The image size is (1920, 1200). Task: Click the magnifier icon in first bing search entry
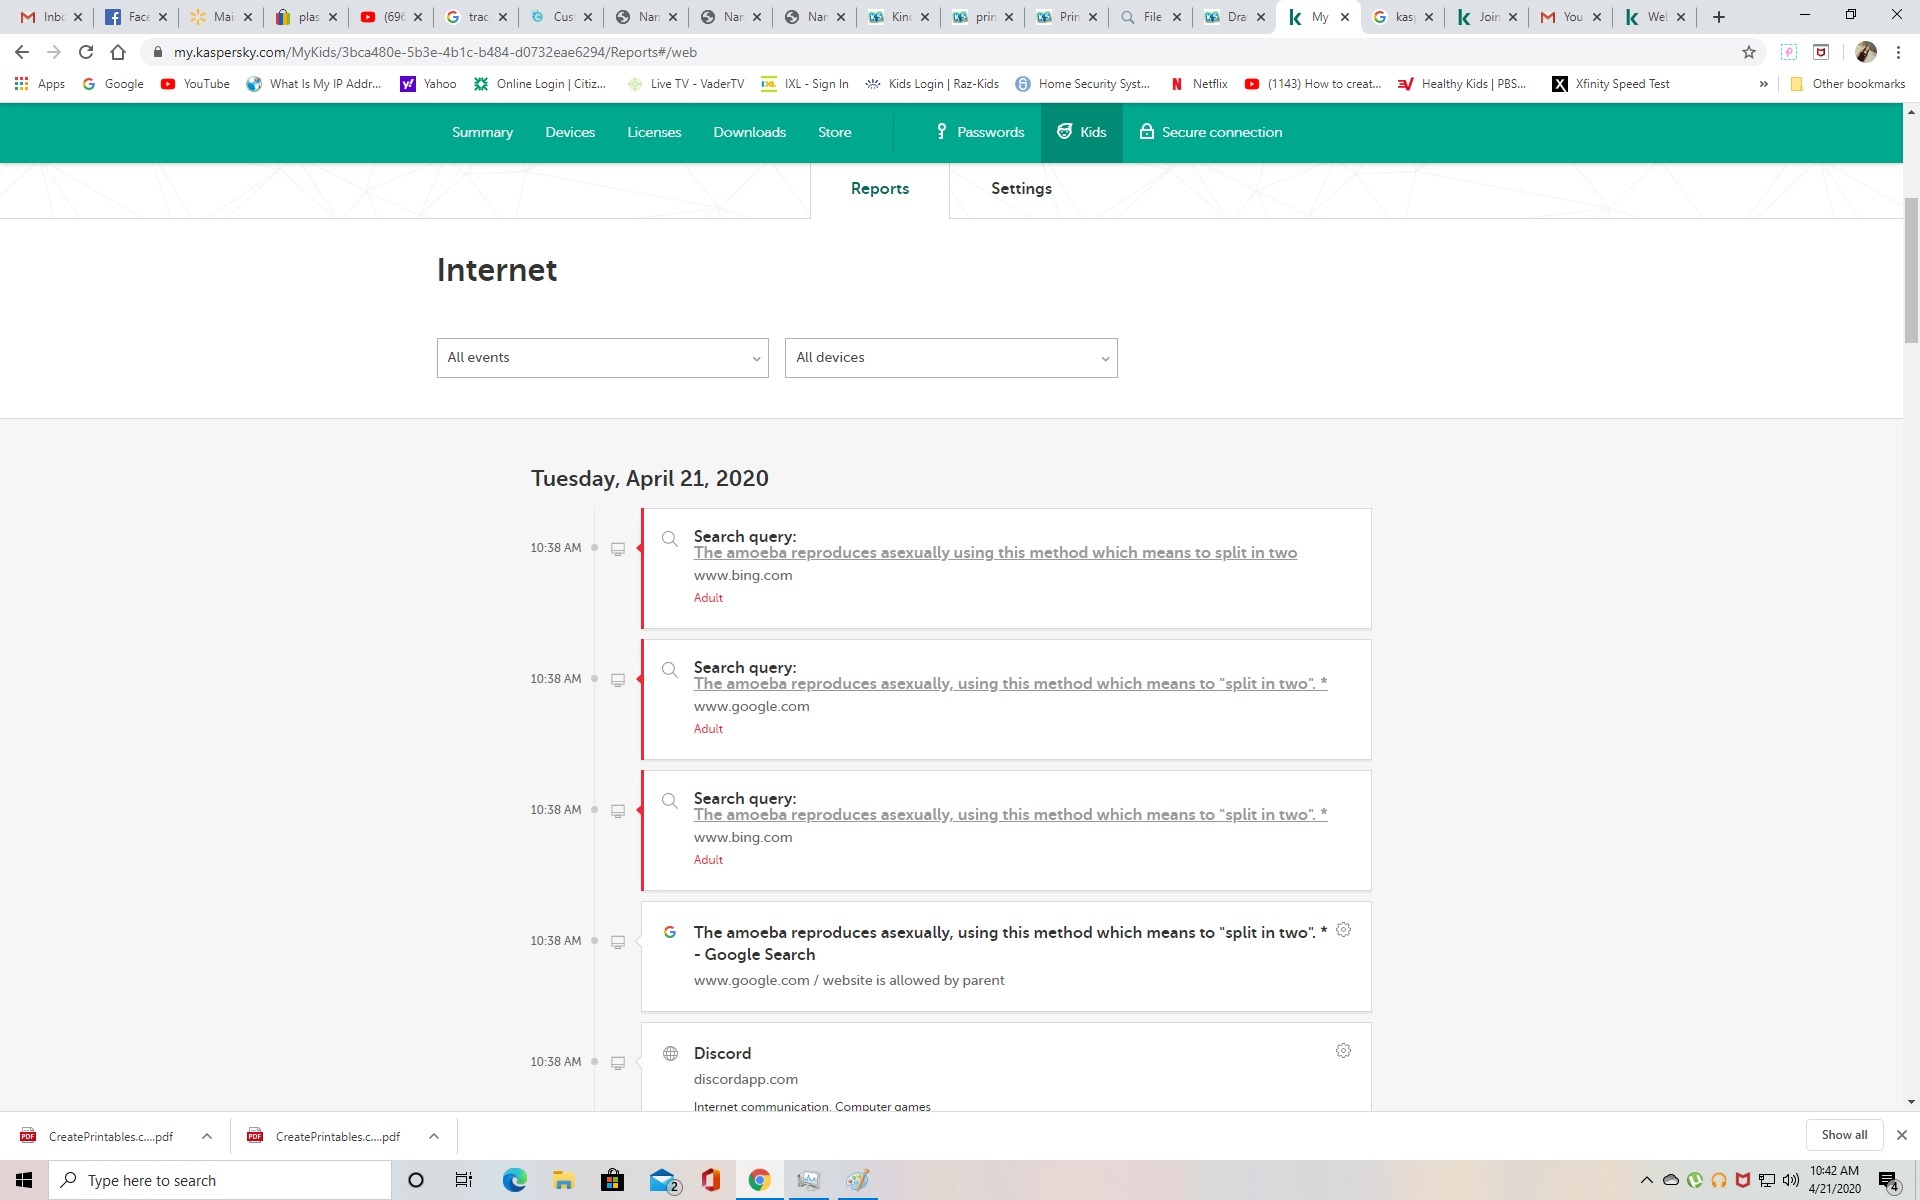coord(670,539)
